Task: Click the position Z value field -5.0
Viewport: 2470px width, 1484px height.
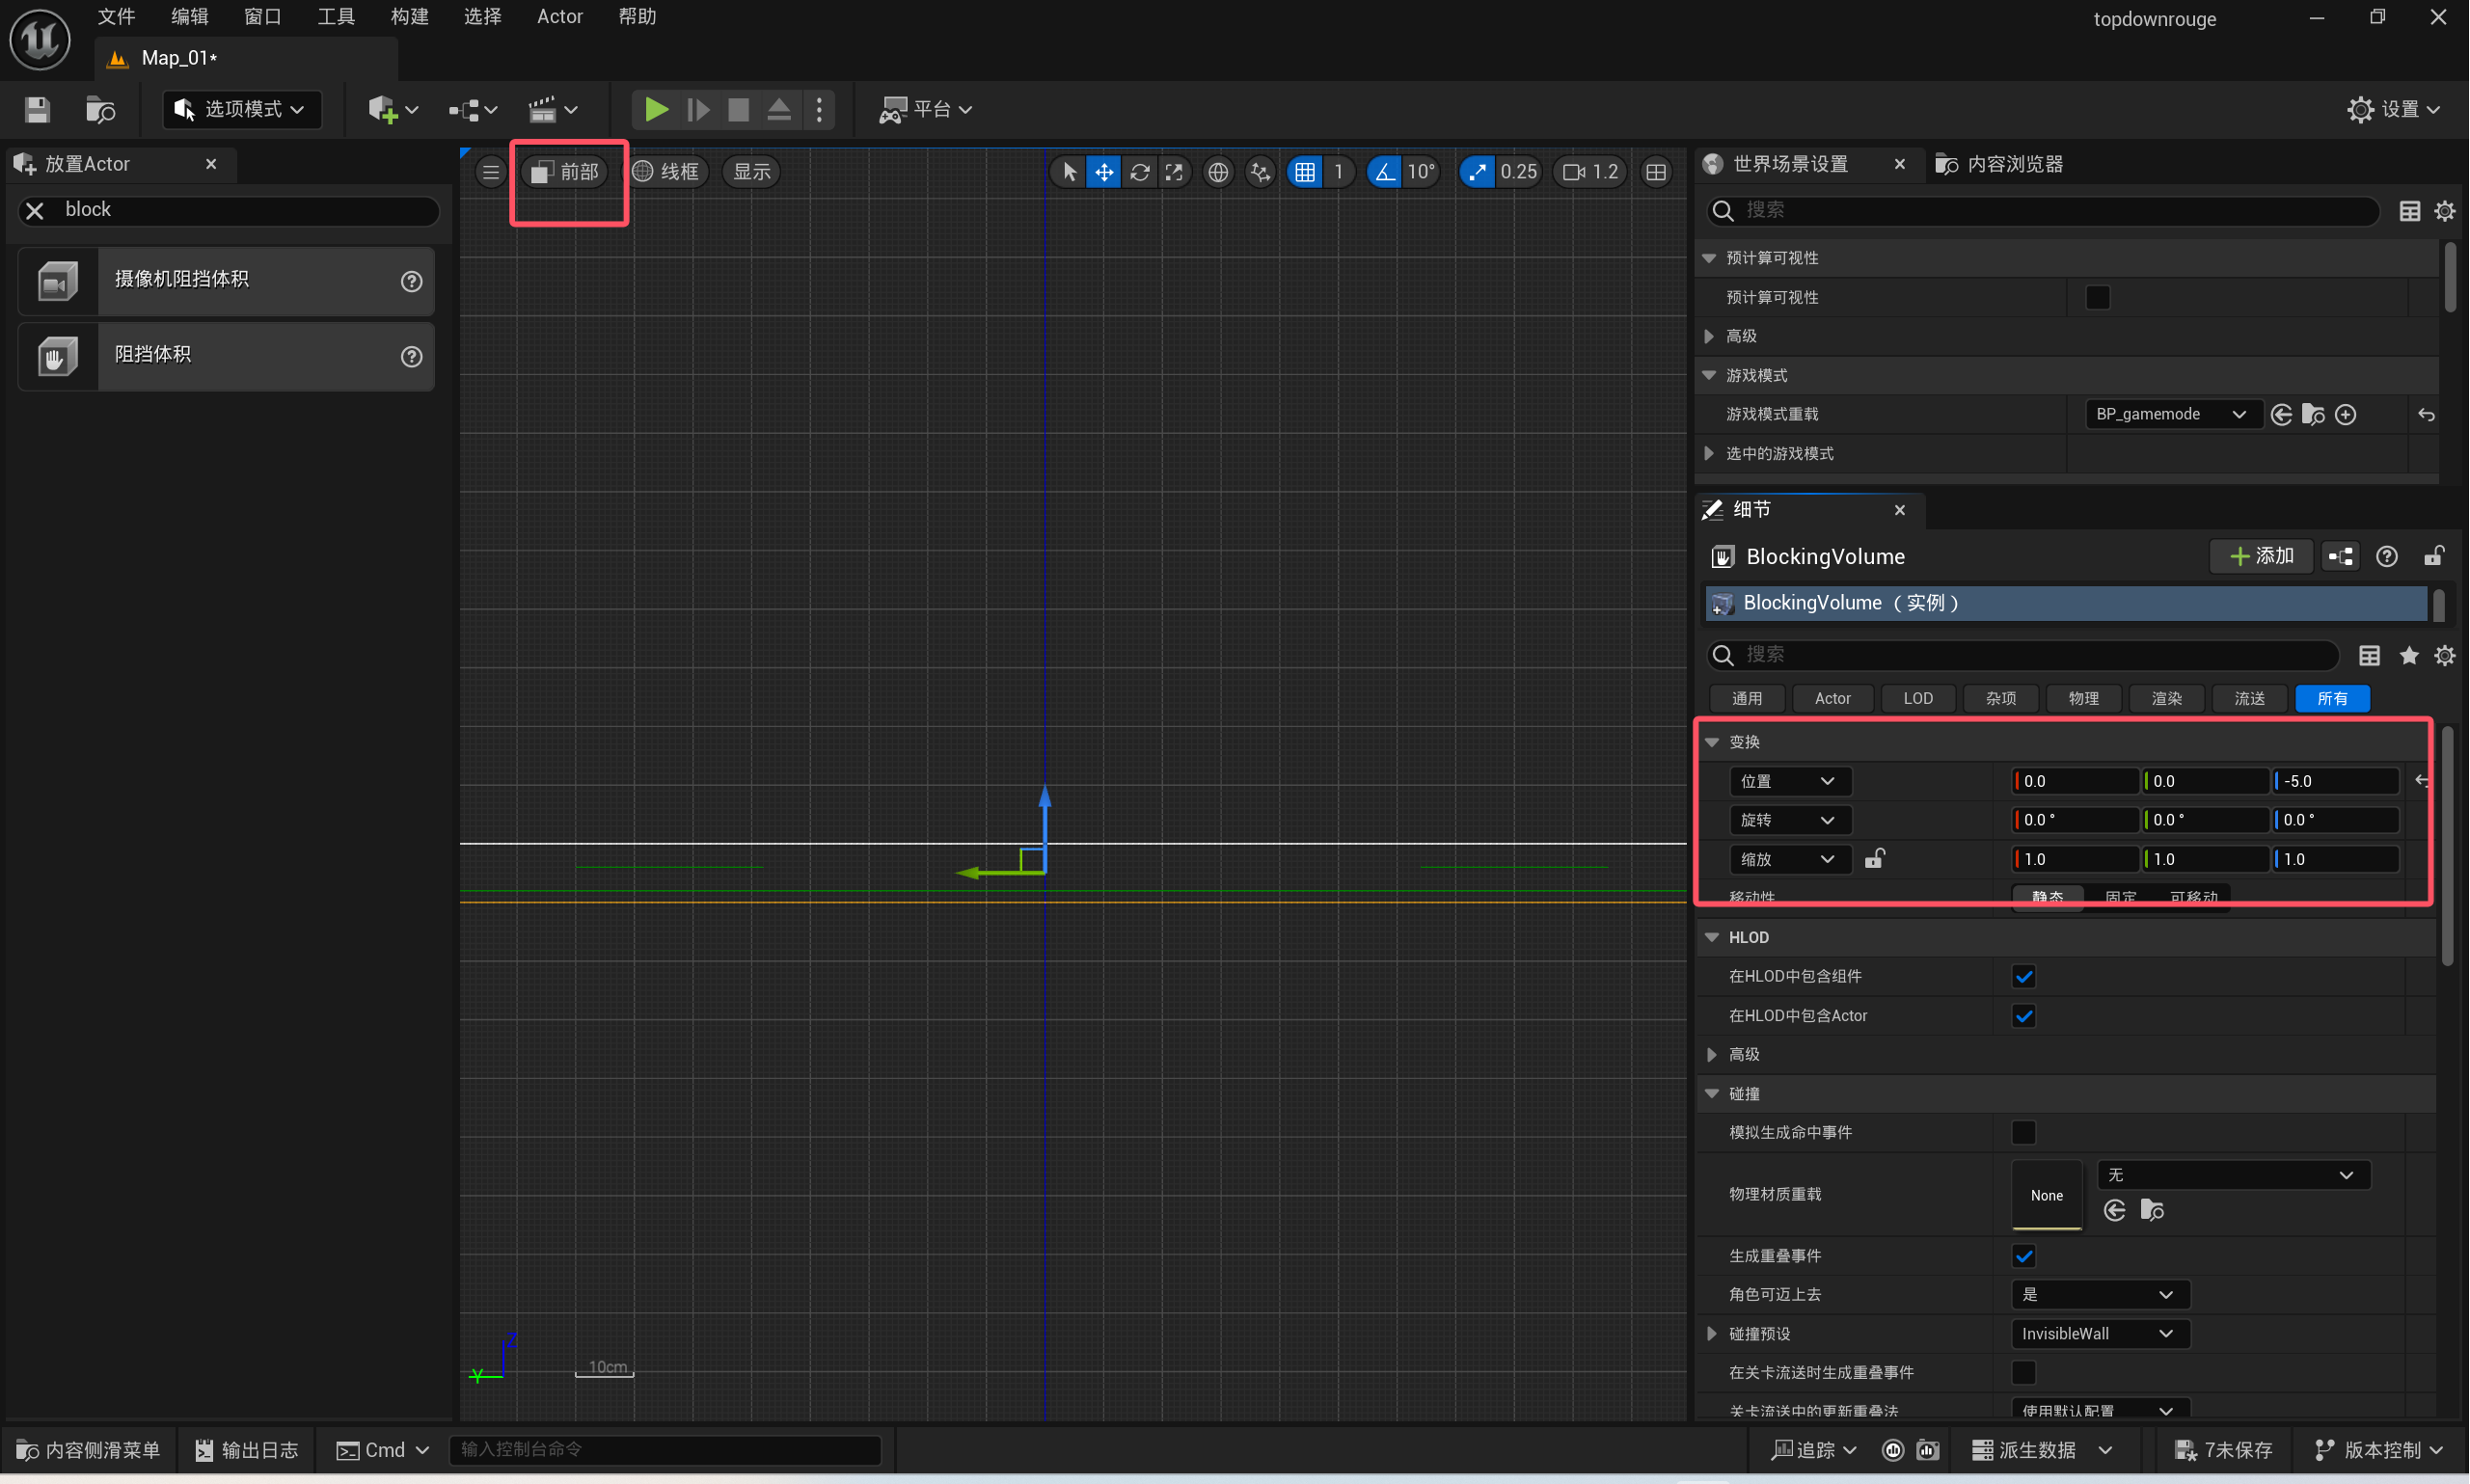Action: tap(2335, 782)
